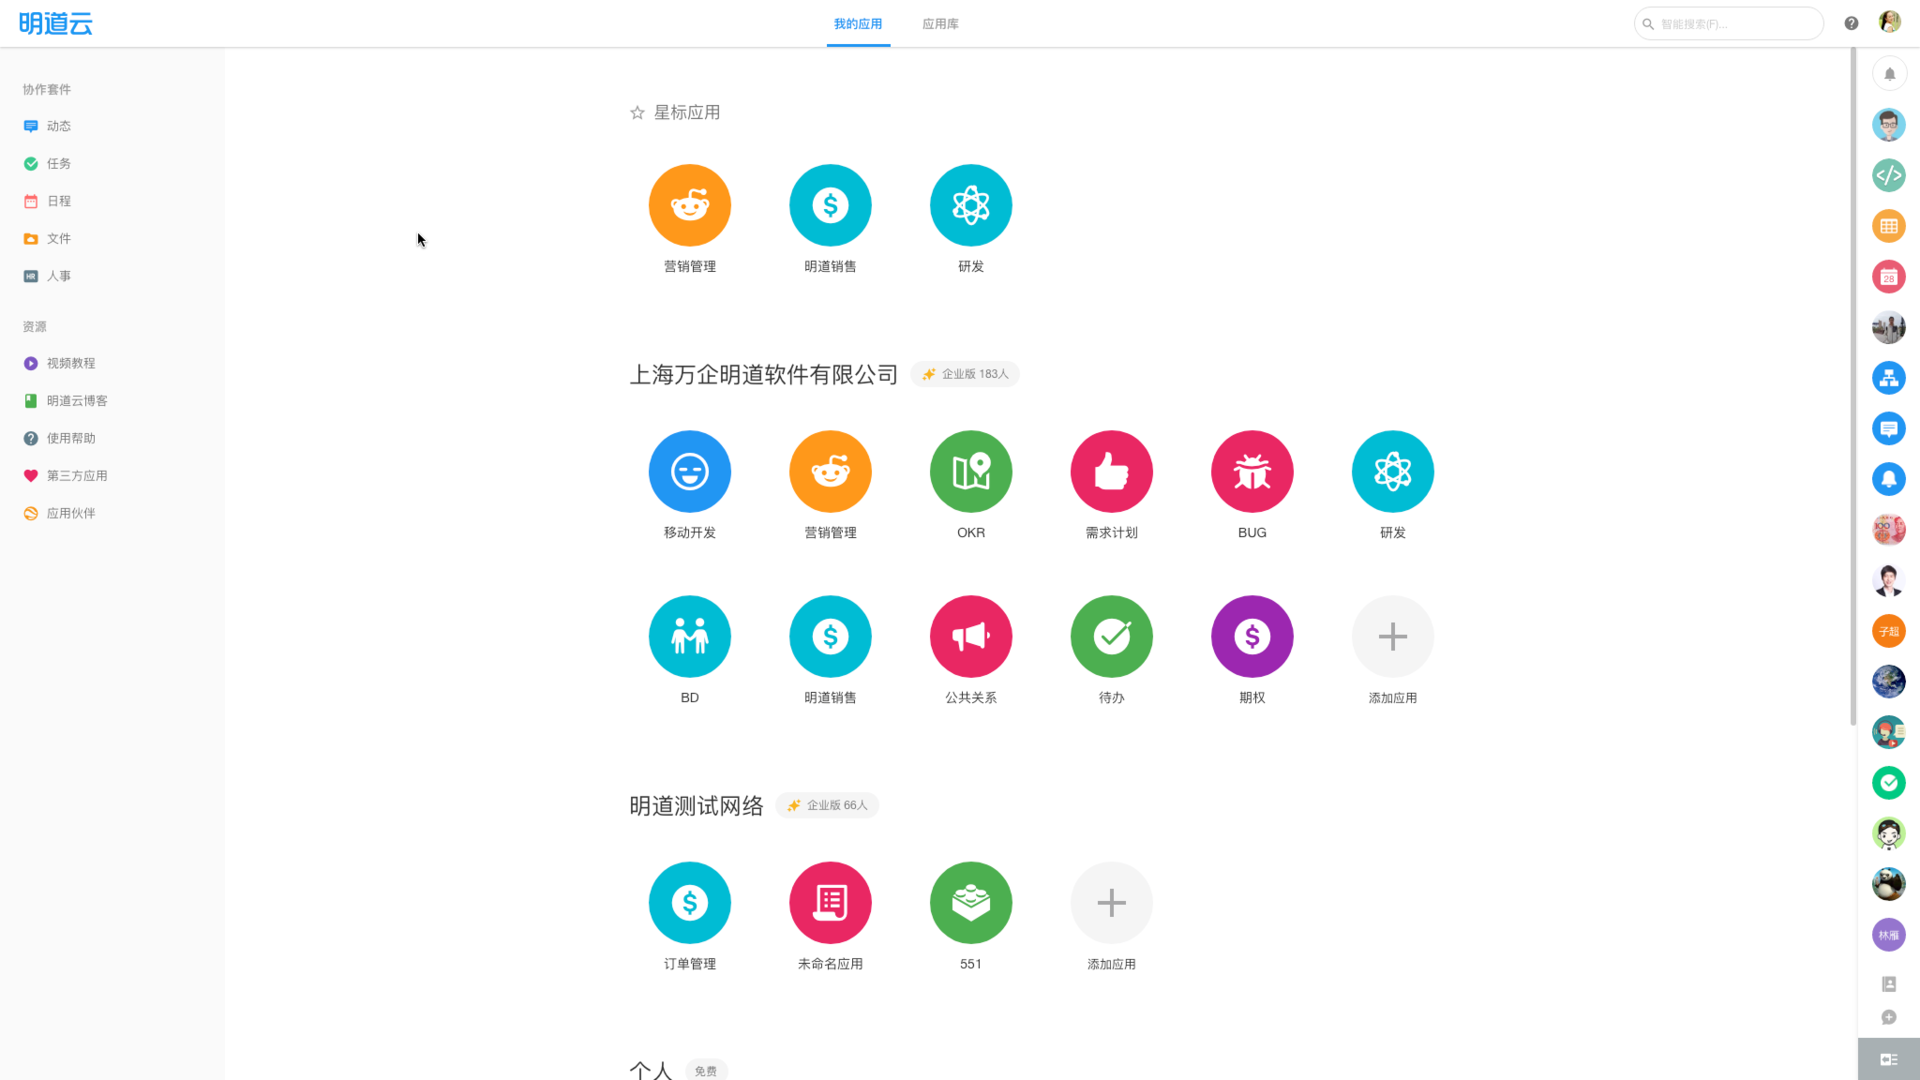Open the 期权 purple dollar app
The height and width of the screenshot is (1080, 1920).
coord(1251,636)
